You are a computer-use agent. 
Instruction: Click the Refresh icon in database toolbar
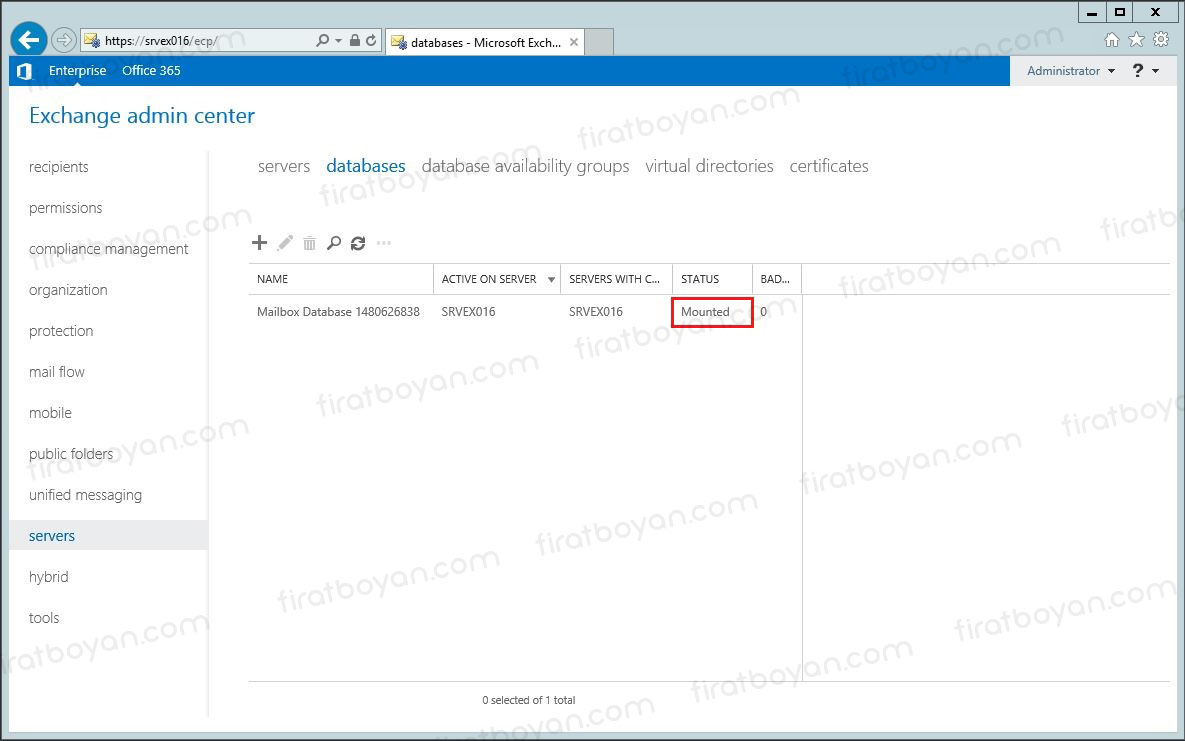click(x=358, y=243)
